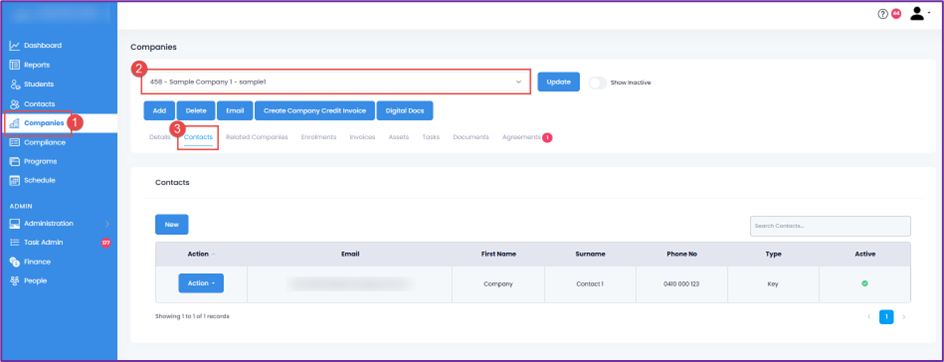The width and height of the screenshot is (944, 362).
Task: Click the 'Key' type cell
Action: pyautogui.click(x=773, y=284)
